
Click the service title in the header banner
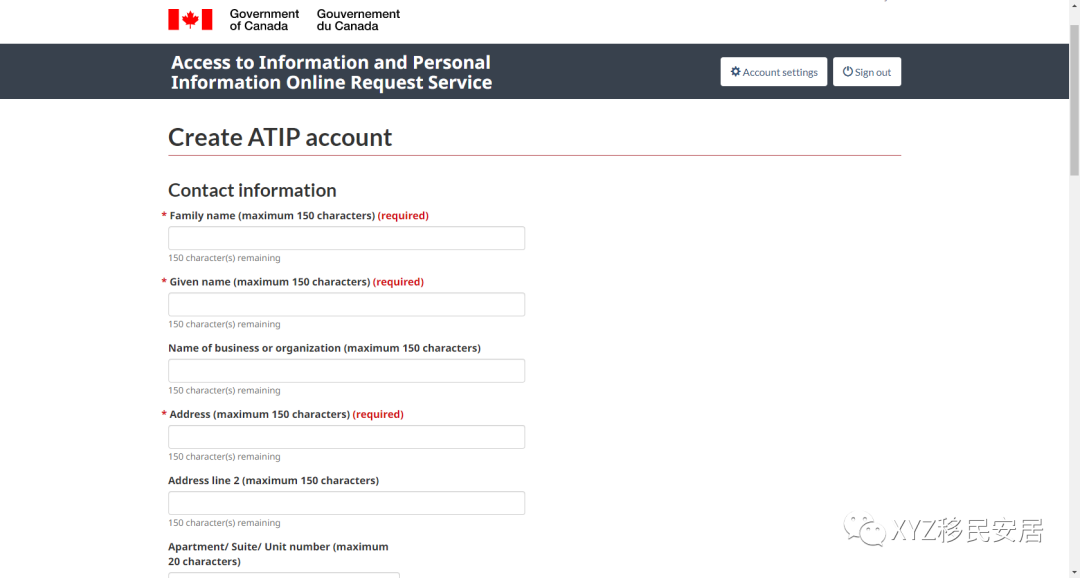tap(331, 72)
